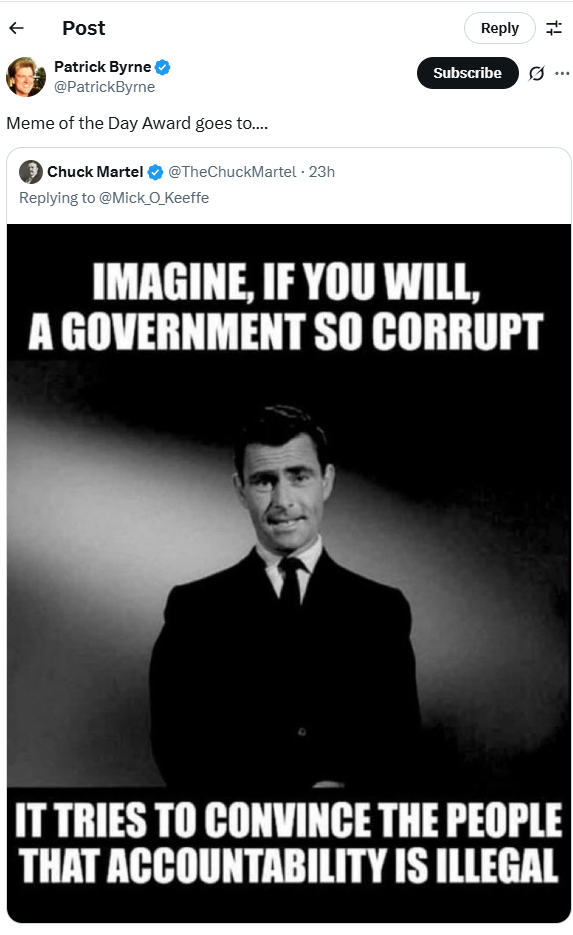Open the Patrick Byrne display name link
Viewport: 573px width, 935px height.
pos(103,67)
